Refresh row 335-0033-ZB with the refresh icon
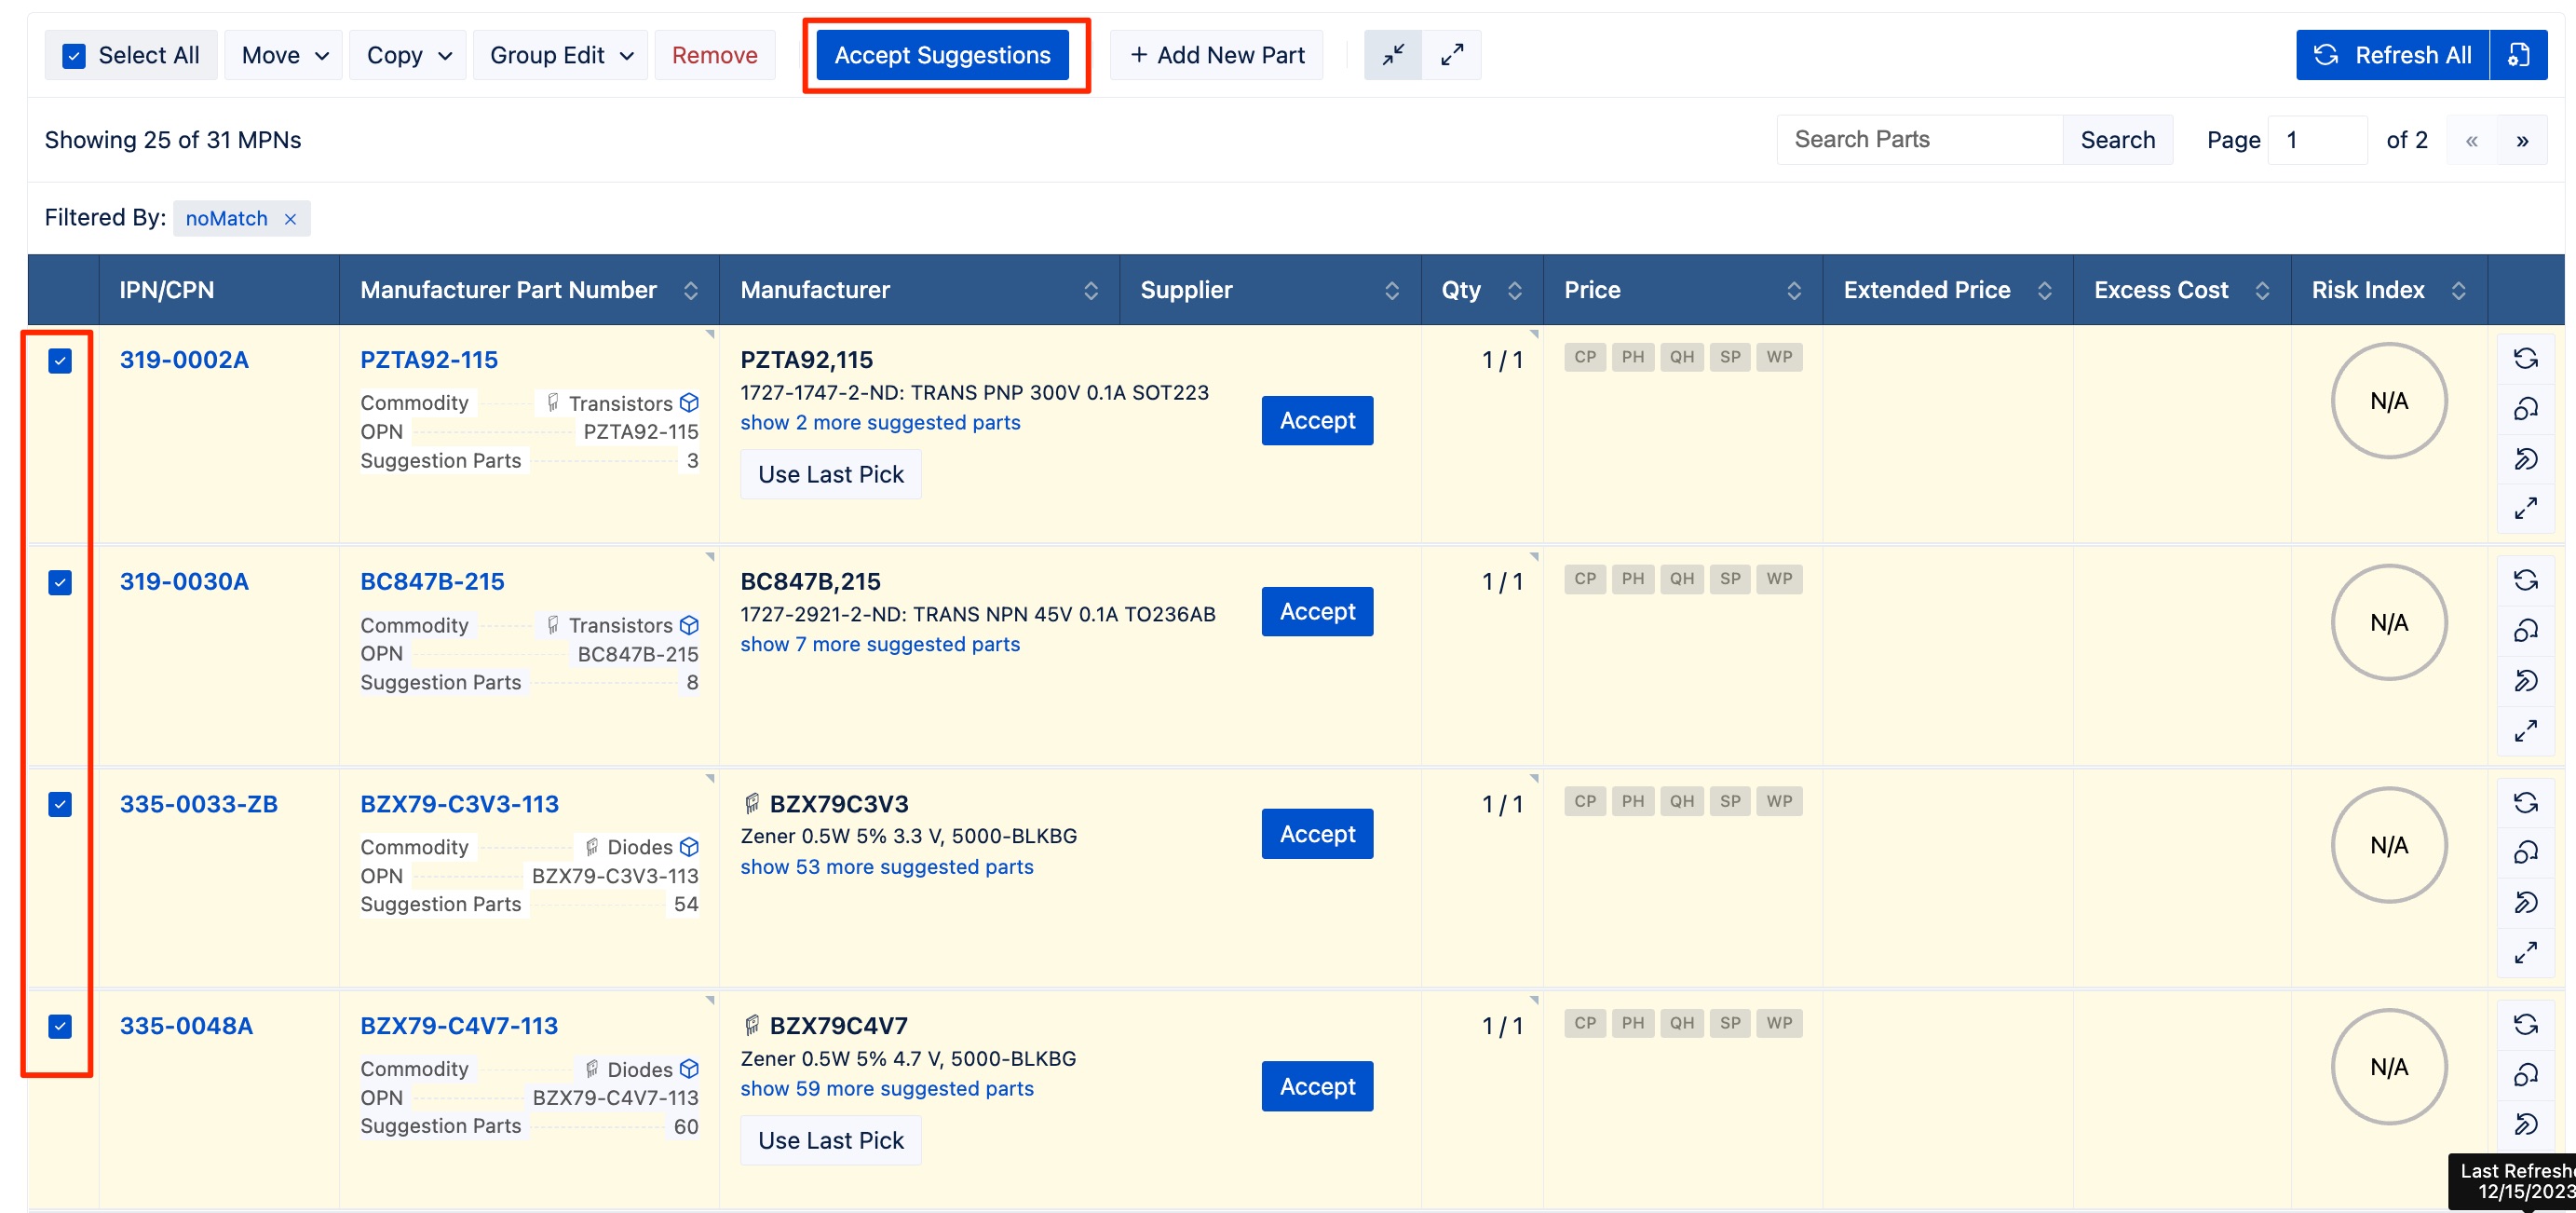This screenshot has height=1213, width=2576. (2526, 802)
